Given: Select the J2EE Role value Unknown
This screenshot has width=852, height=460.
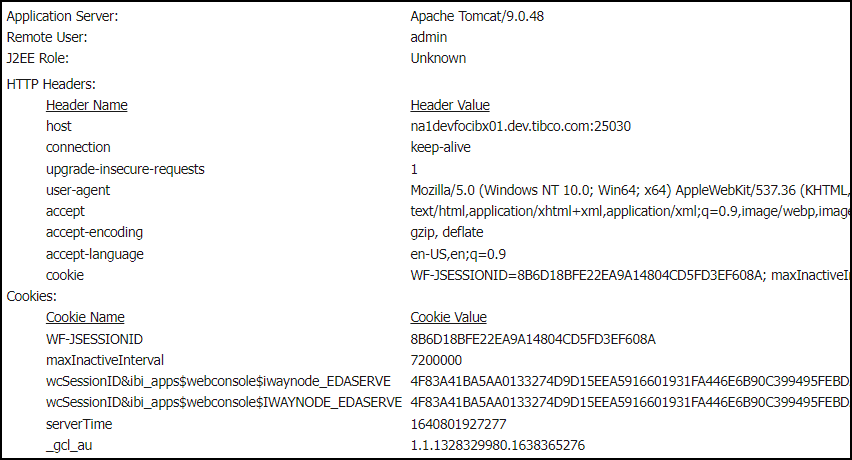Looking at the screenshot, I should click(x=438, y=58).
